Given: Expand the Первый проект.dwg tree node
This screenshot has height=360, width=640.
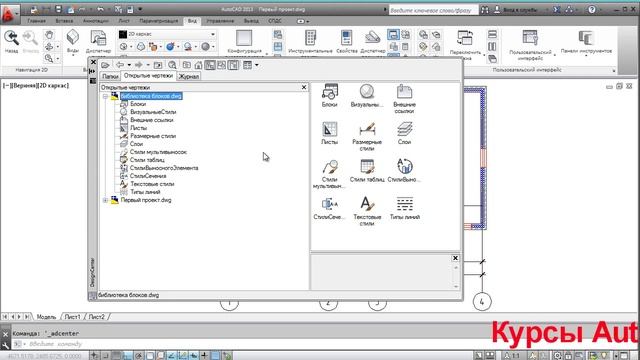Looking at the screenshot, I should coord(105,200).
